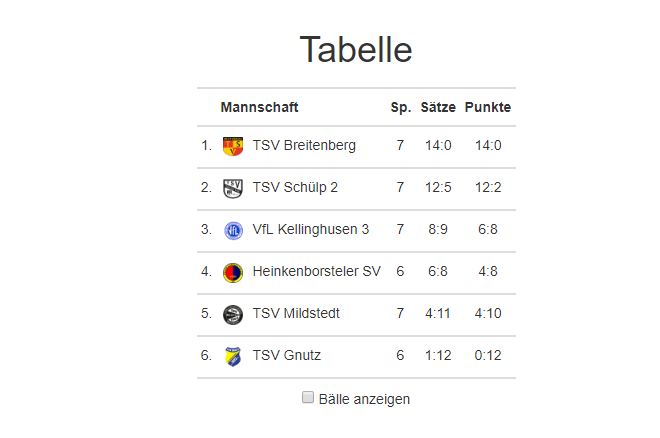Viewport: 660px width, 438px height.
Task: Click the Bälle anzeigen label text
Action: [x=364, y=399]
